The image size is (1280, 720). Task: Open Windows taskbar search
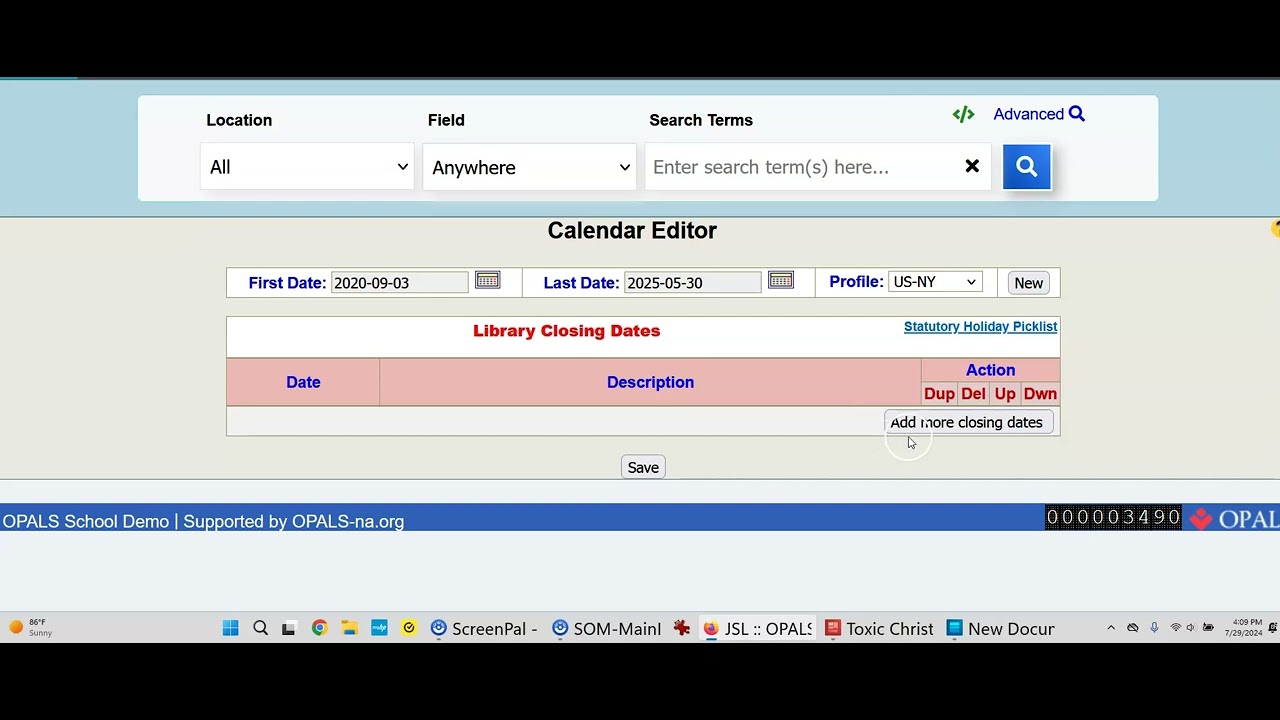[260, 628]
